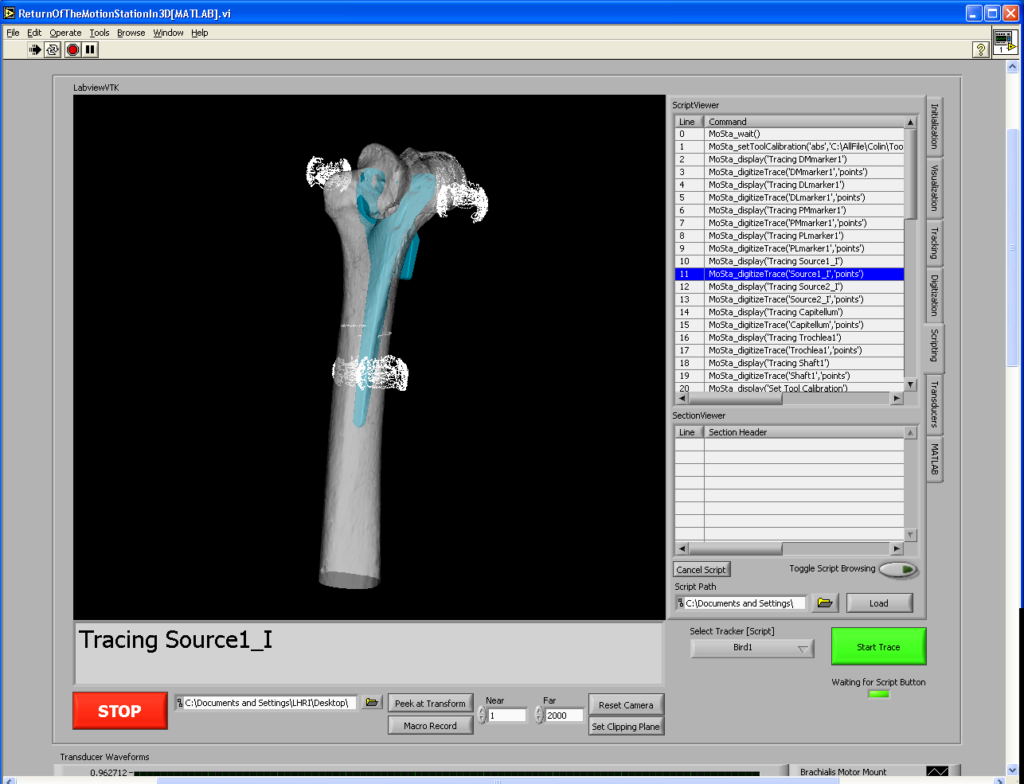Click the folder icon beside the Desktop path

tap(372, 703)
